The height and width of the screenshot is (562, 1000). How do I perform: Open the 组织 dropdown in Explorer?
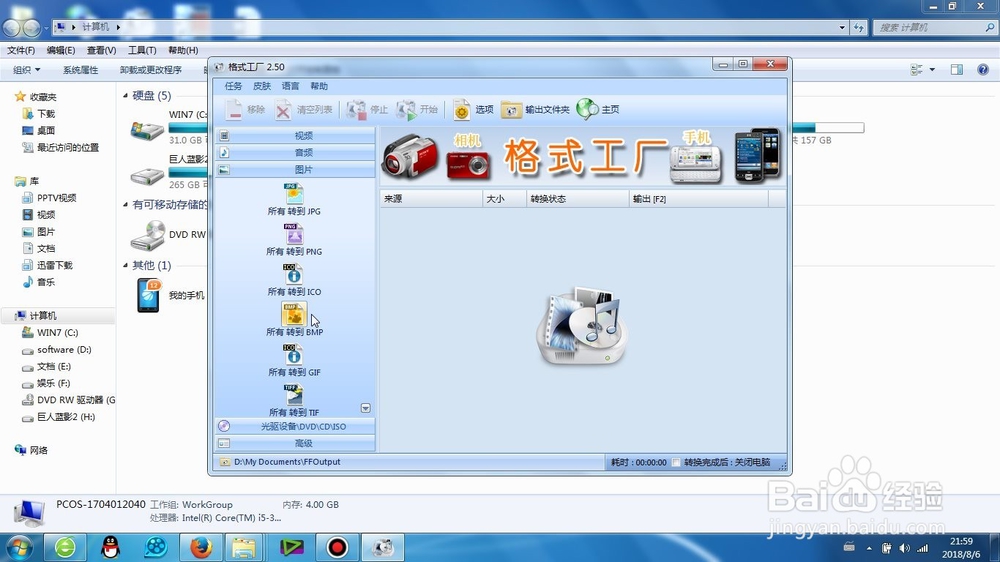(x=27, y=70)
